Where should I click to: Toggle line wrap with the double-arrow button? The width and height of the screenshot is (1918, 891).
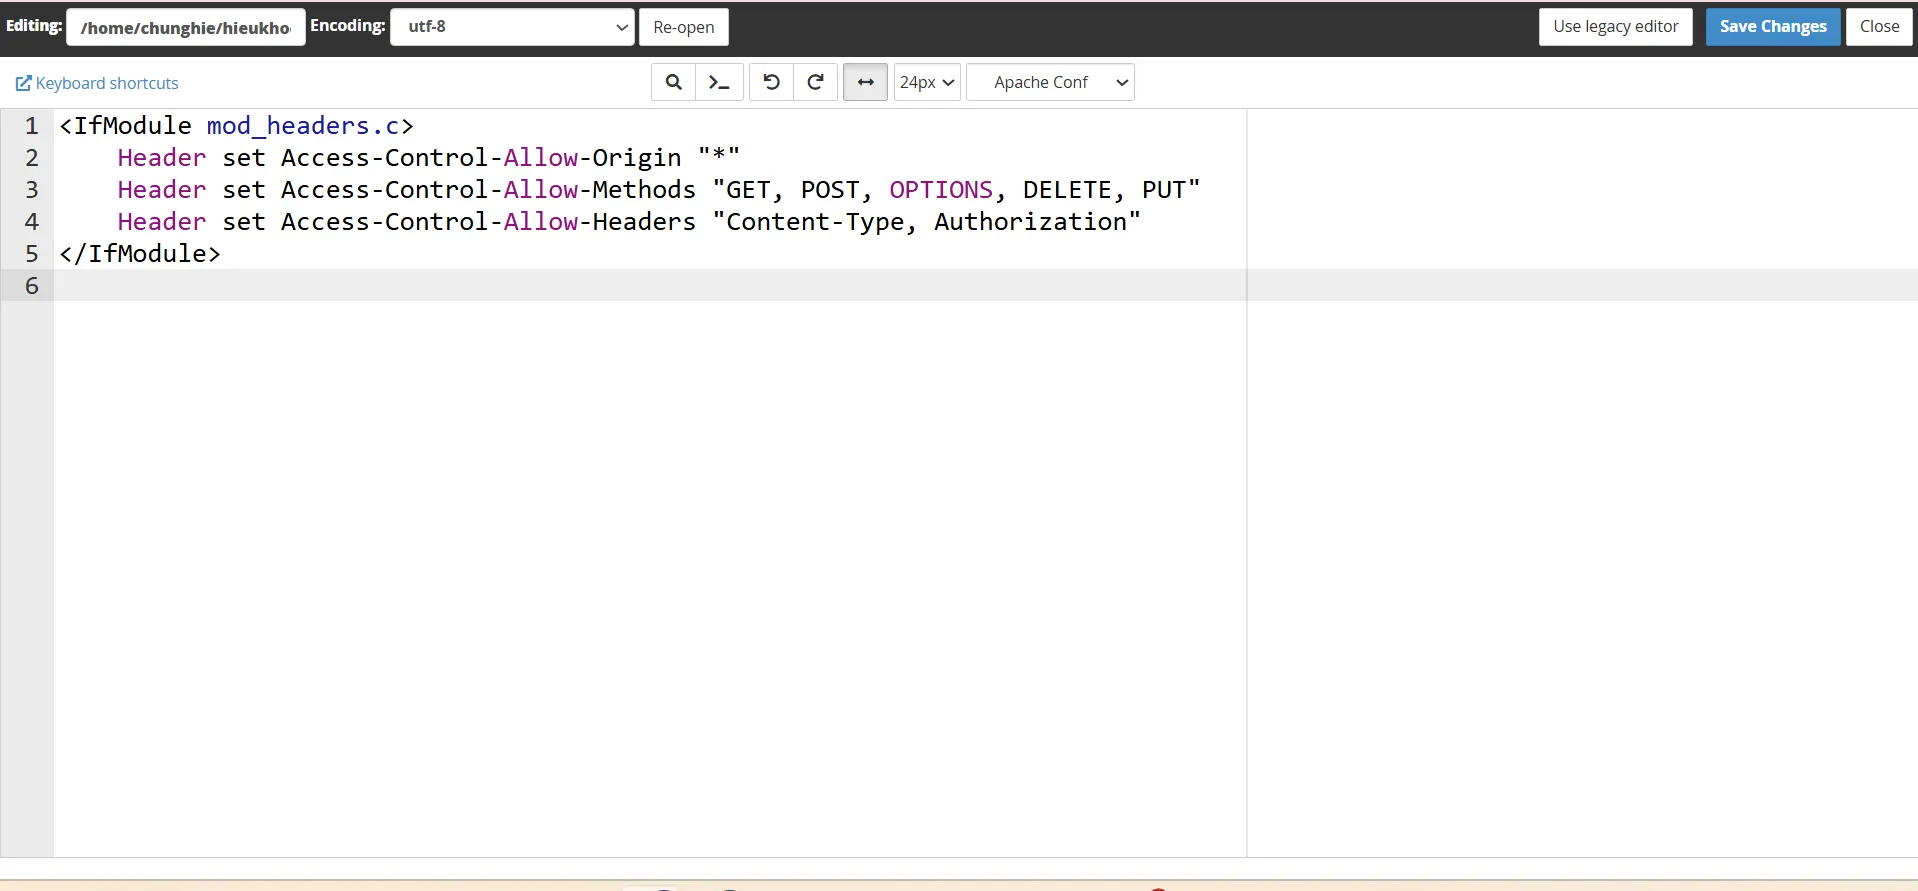tap(865, 82)
